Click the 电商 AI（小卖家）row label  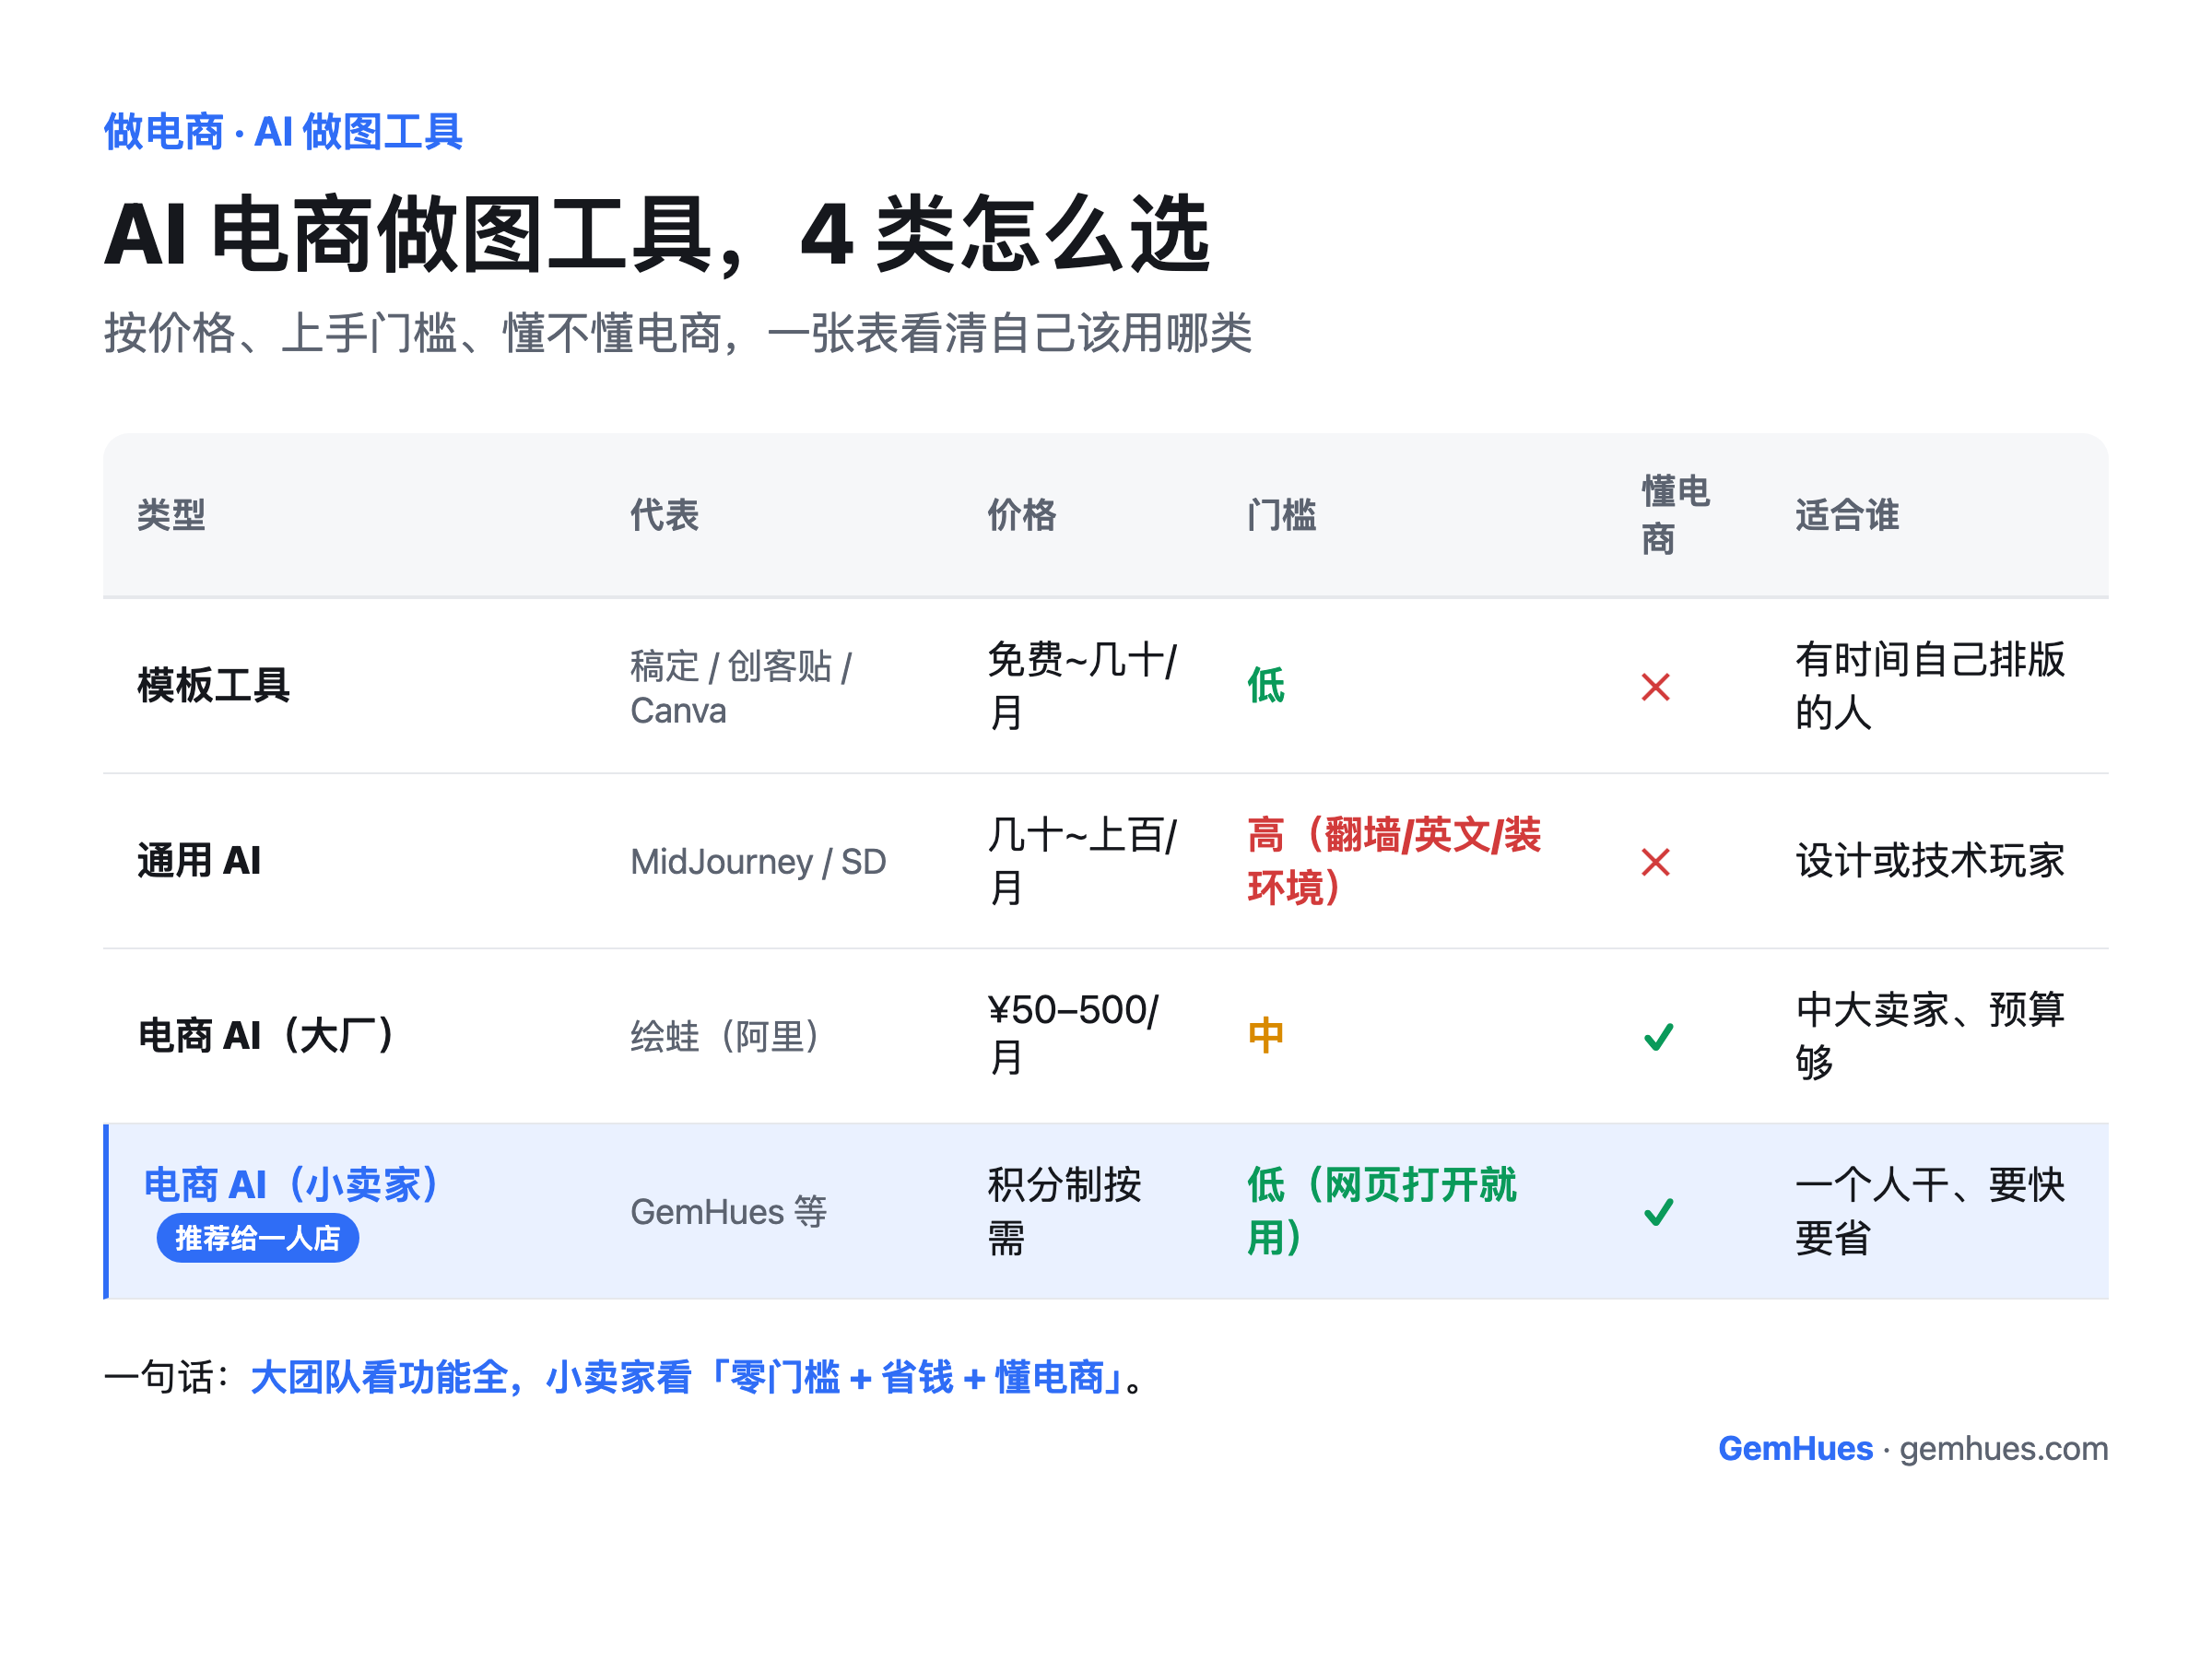293,1185
